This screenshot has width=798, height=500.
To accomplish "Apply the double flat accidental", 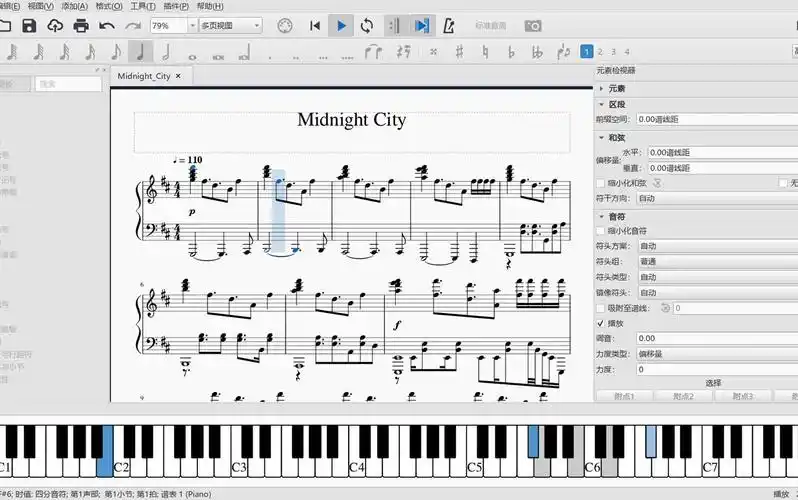I will (x=537, y=52).
